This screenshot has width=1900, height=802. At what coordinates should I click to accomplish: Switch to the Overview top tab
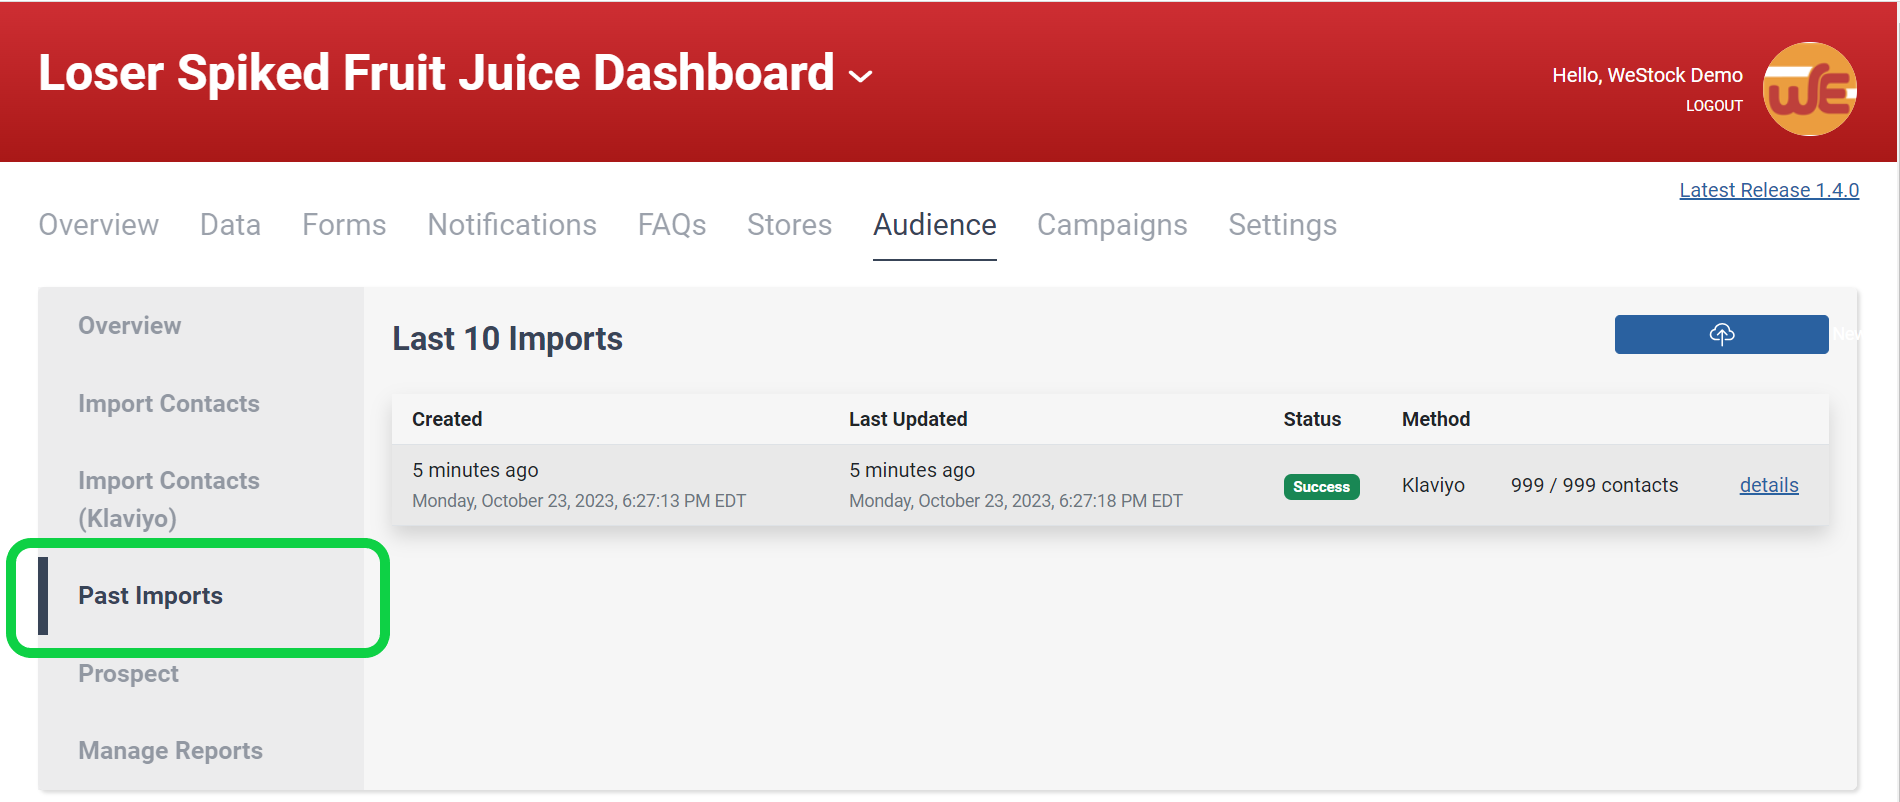click(98, 225)
